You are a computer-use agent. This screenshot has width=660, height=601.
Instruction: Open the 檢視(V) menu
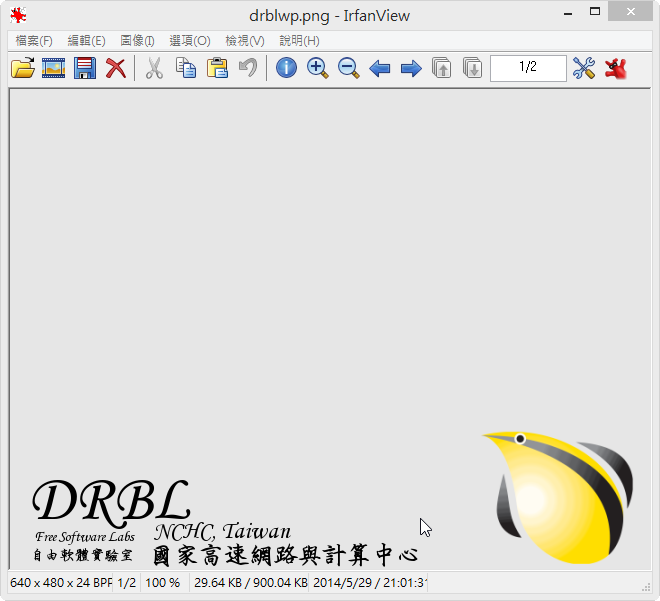click(245, 41)
